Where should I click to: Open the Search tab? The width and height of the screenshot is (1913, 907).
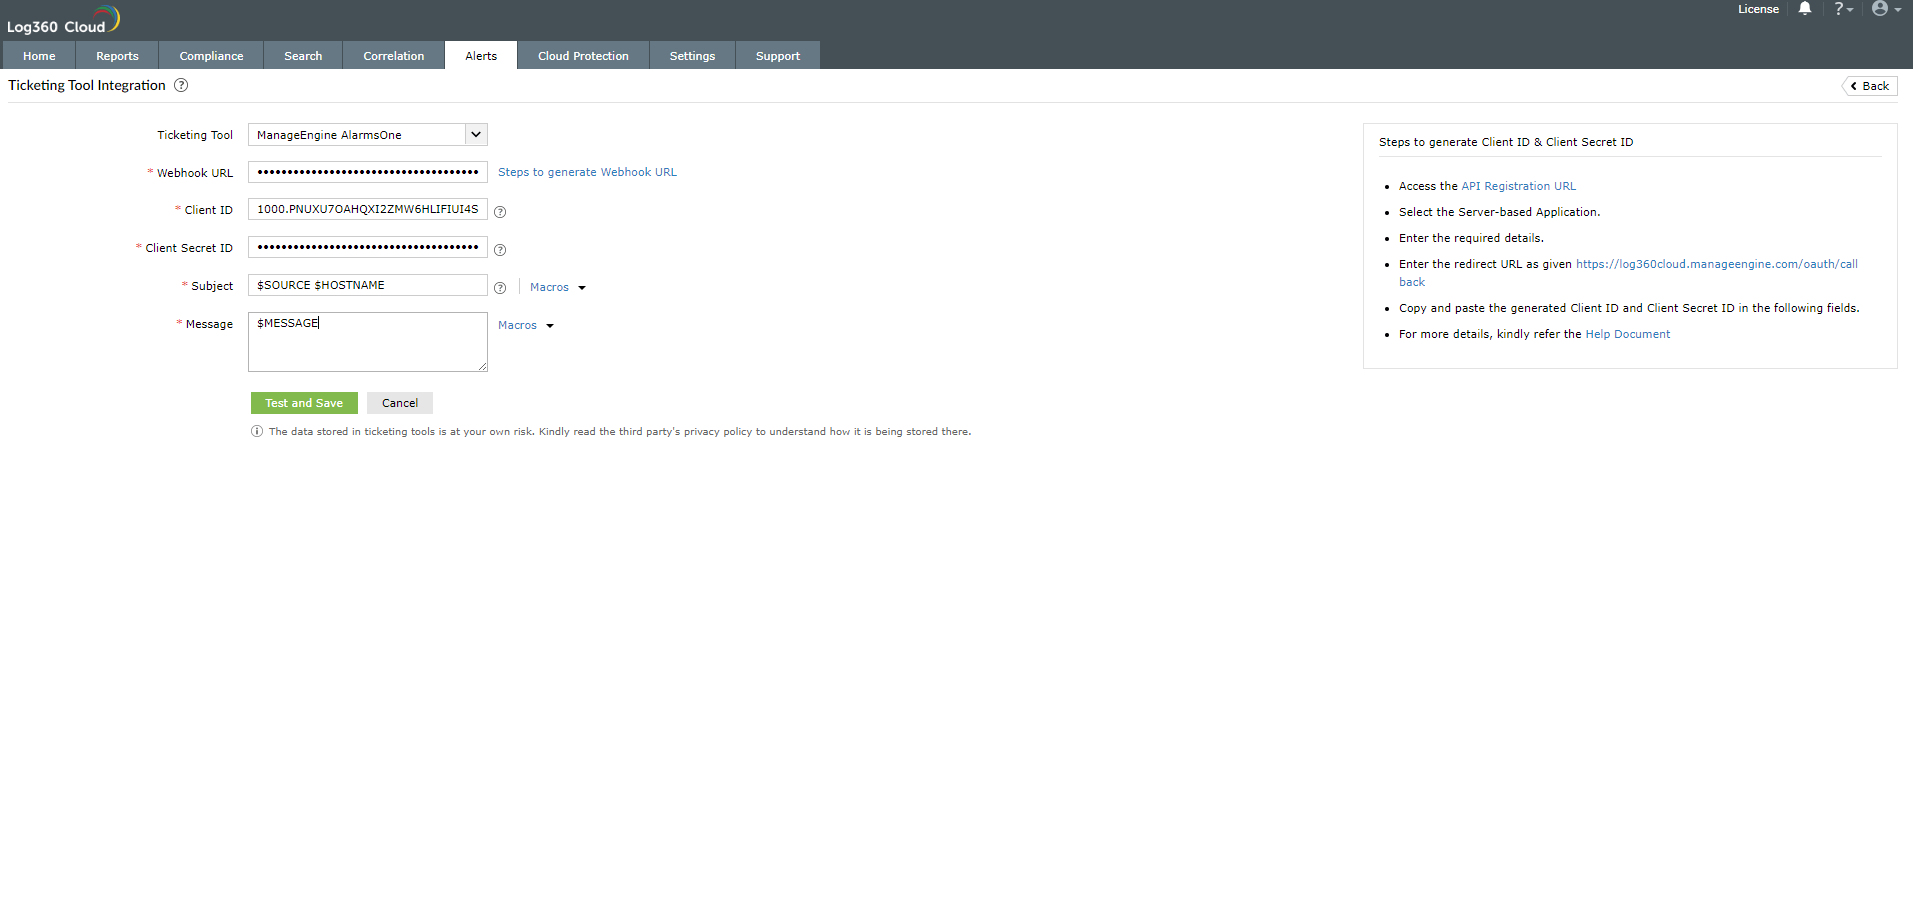[303, 56]
